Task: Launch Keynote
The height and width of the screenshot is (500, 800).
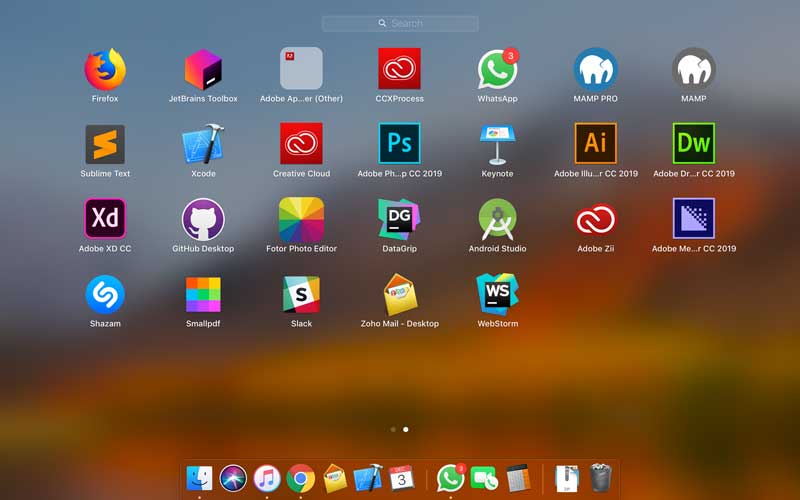Action: pyautogui.click(x=497, y=144)
